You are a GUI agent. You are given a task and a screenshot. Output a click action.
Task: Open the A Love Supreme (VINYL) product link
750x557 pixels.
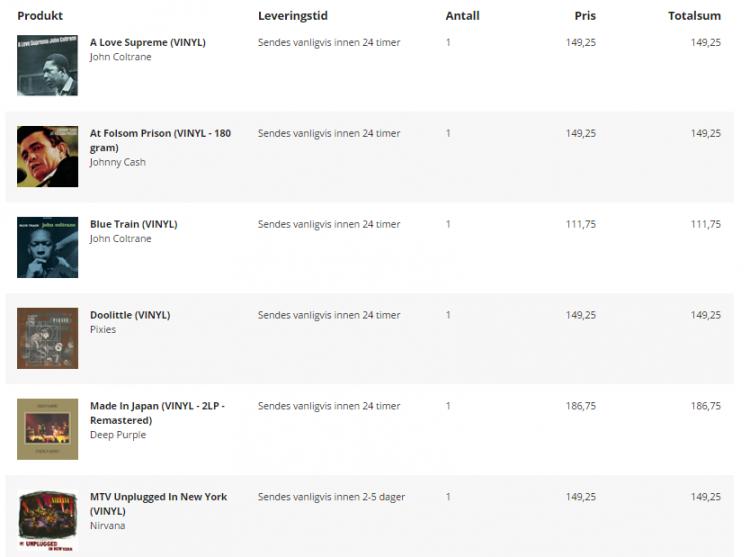pyautogui.click(x=148, y=42)
